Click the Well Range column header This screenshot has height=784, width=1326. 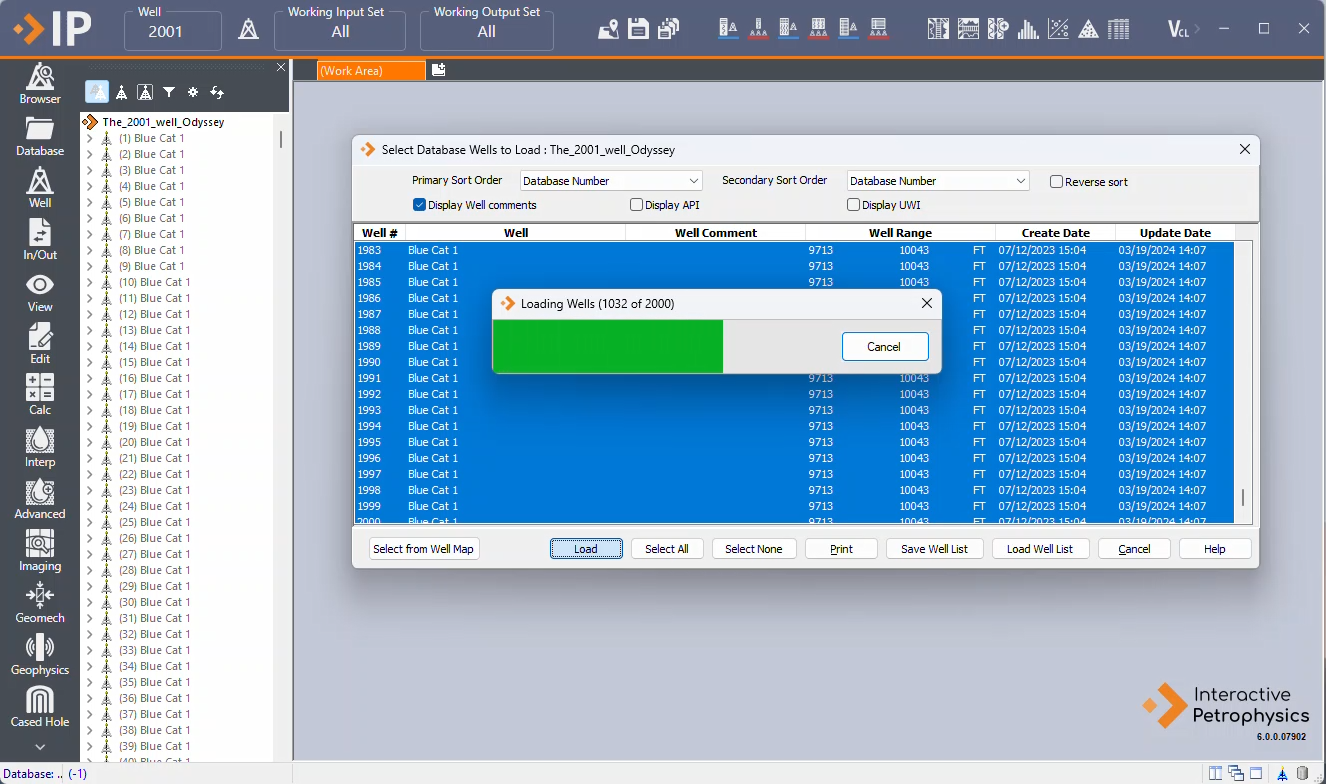coord(899,233)
